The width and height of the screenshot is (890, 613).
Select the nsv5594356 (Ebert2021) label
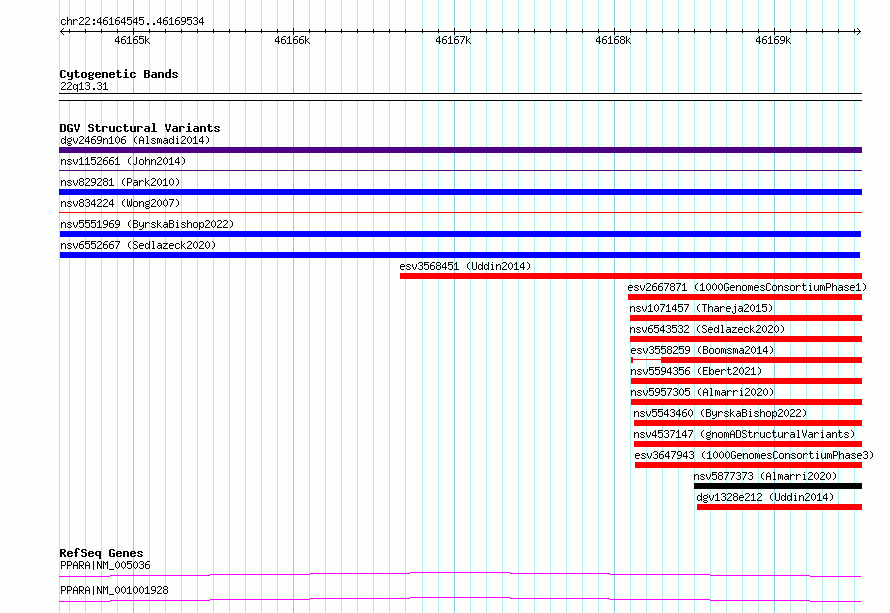point(696,371)
